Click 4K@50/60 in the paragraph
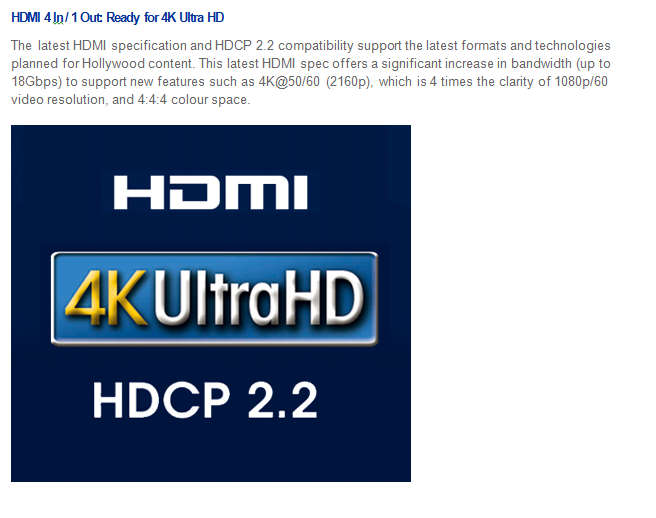Image resolution: width=656 pixels, height=518 pixels. (x=289, y=82)
